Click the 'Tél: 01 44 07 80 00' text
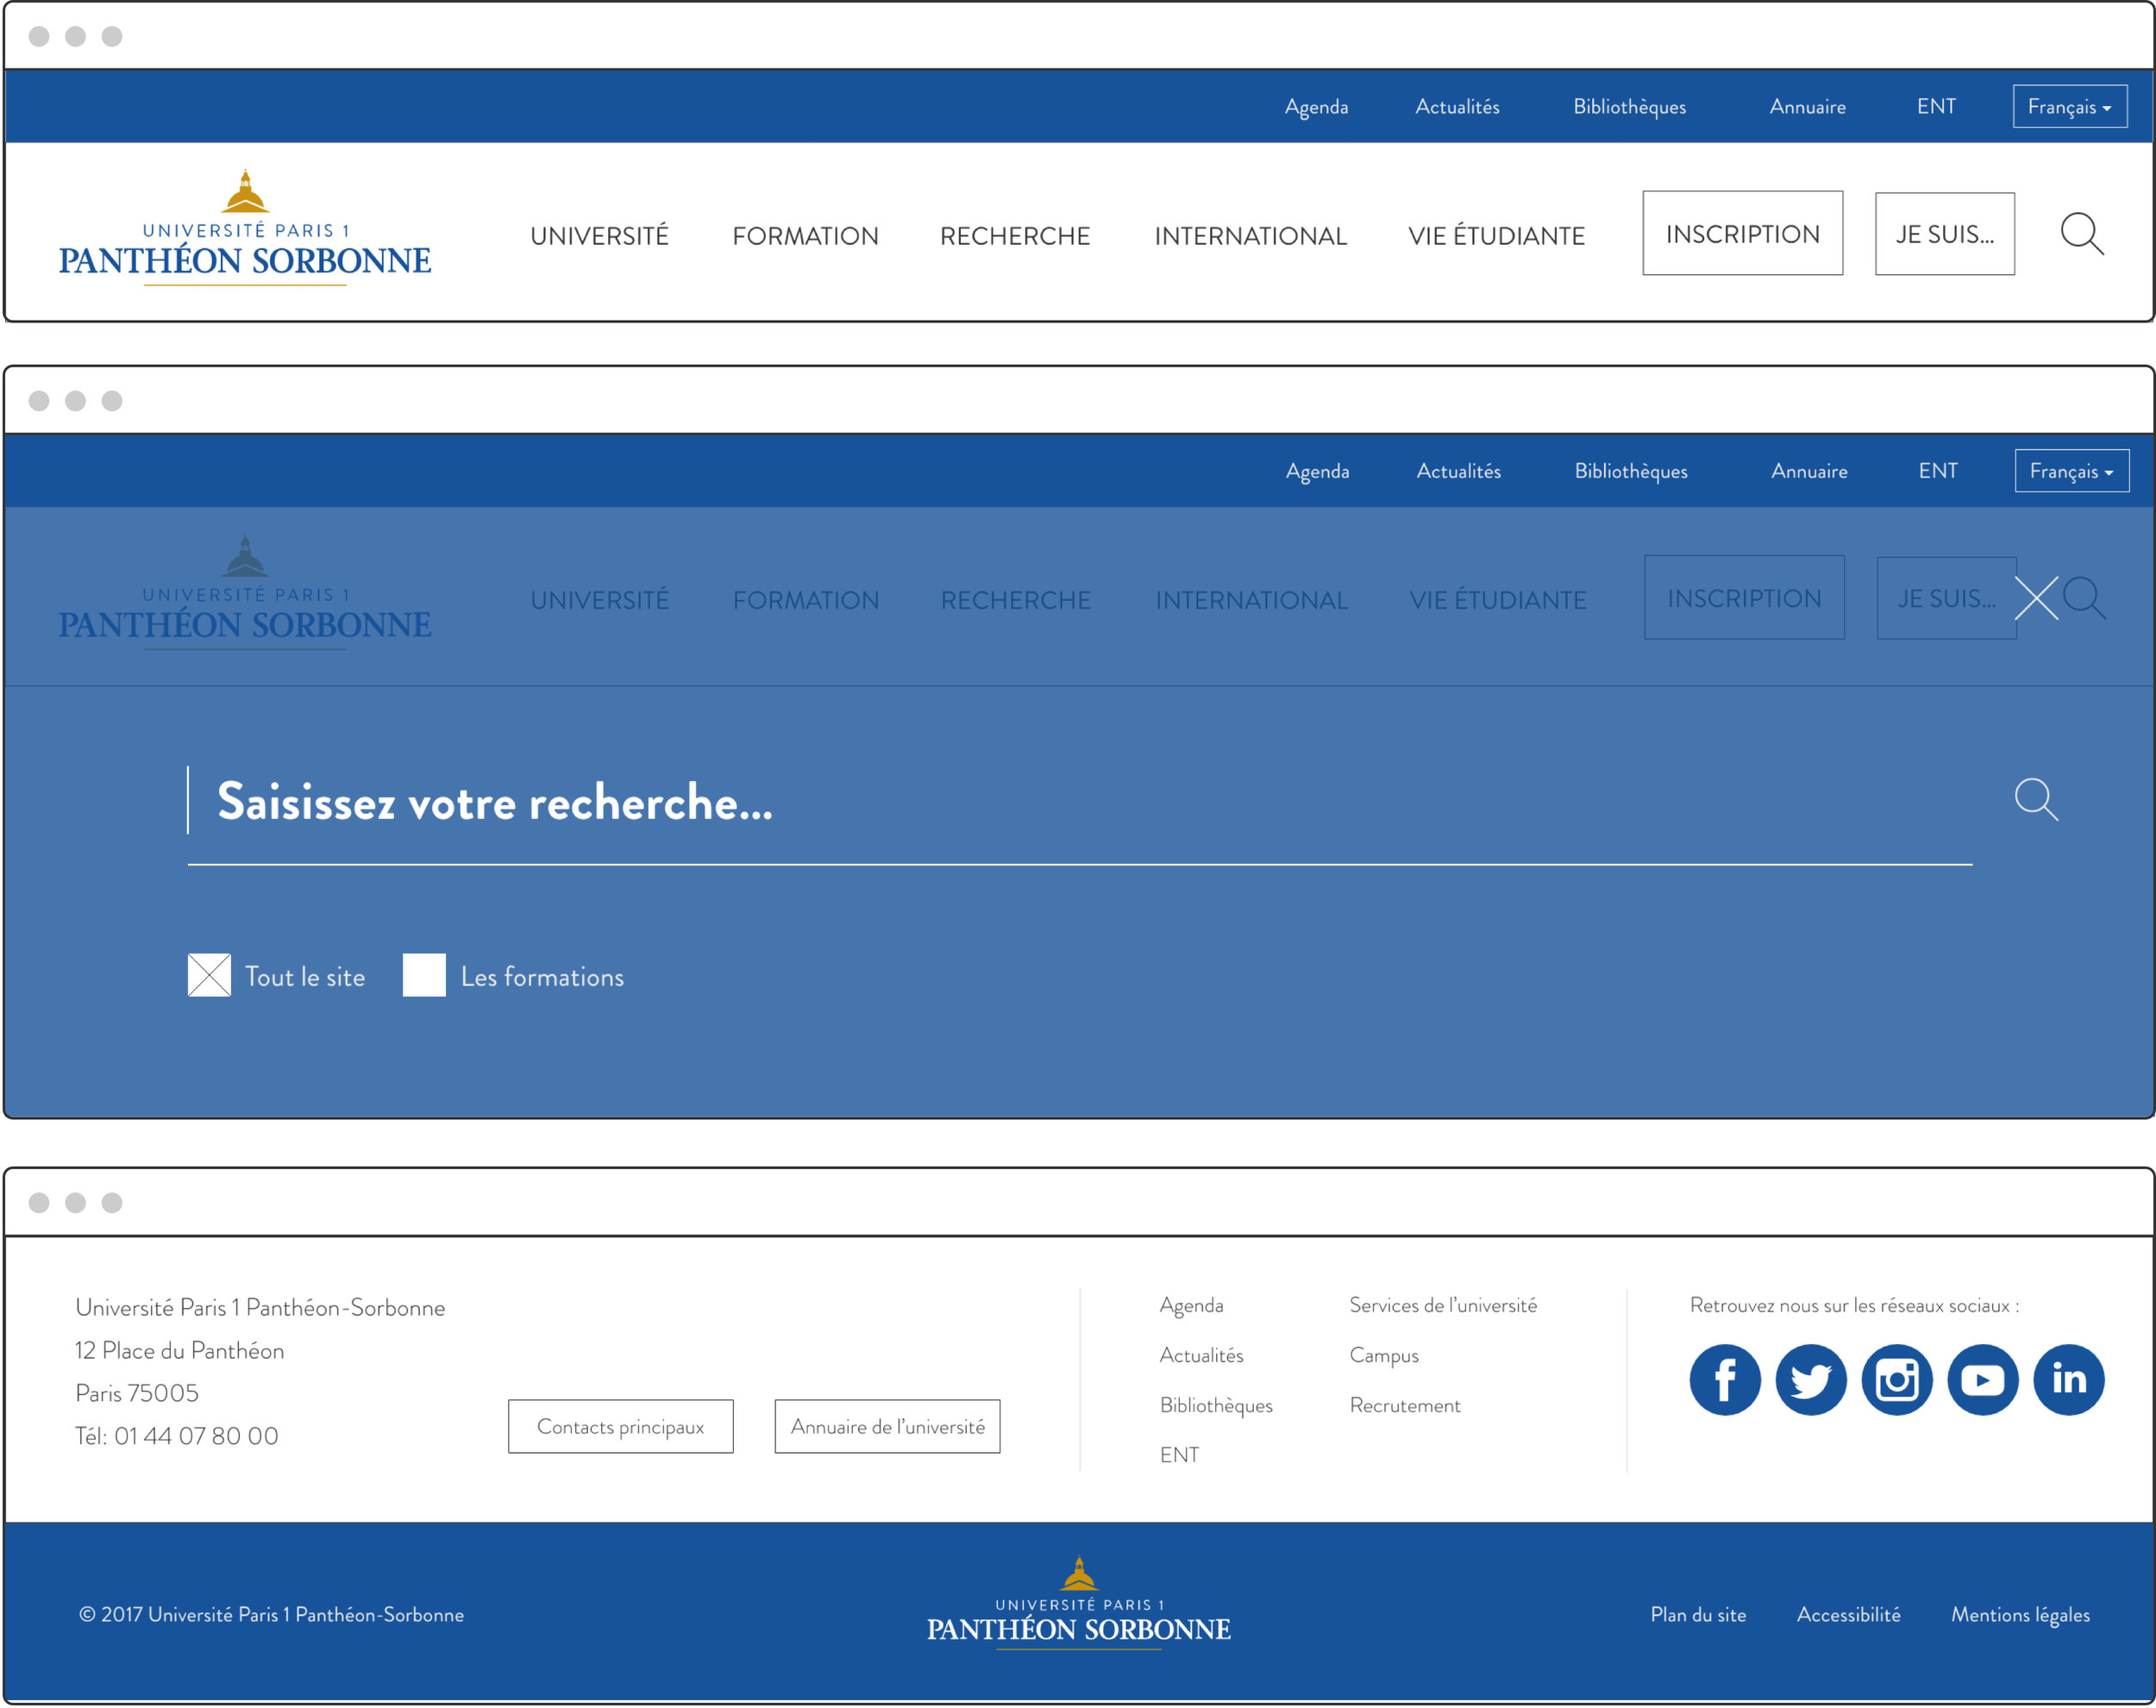The width and height of the screenshot is (2156, 1708). [x=176, y=1436]
